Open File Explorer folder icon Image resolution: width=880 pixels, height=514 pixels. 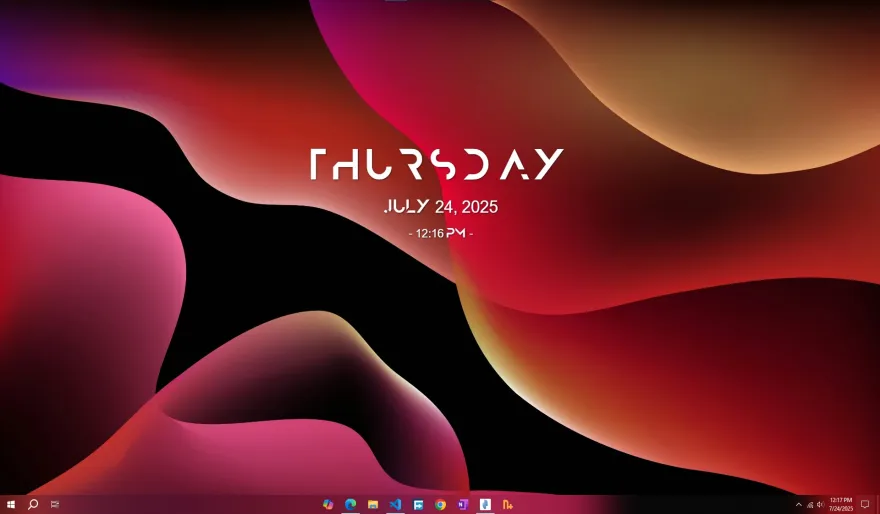tap(373, 504)
